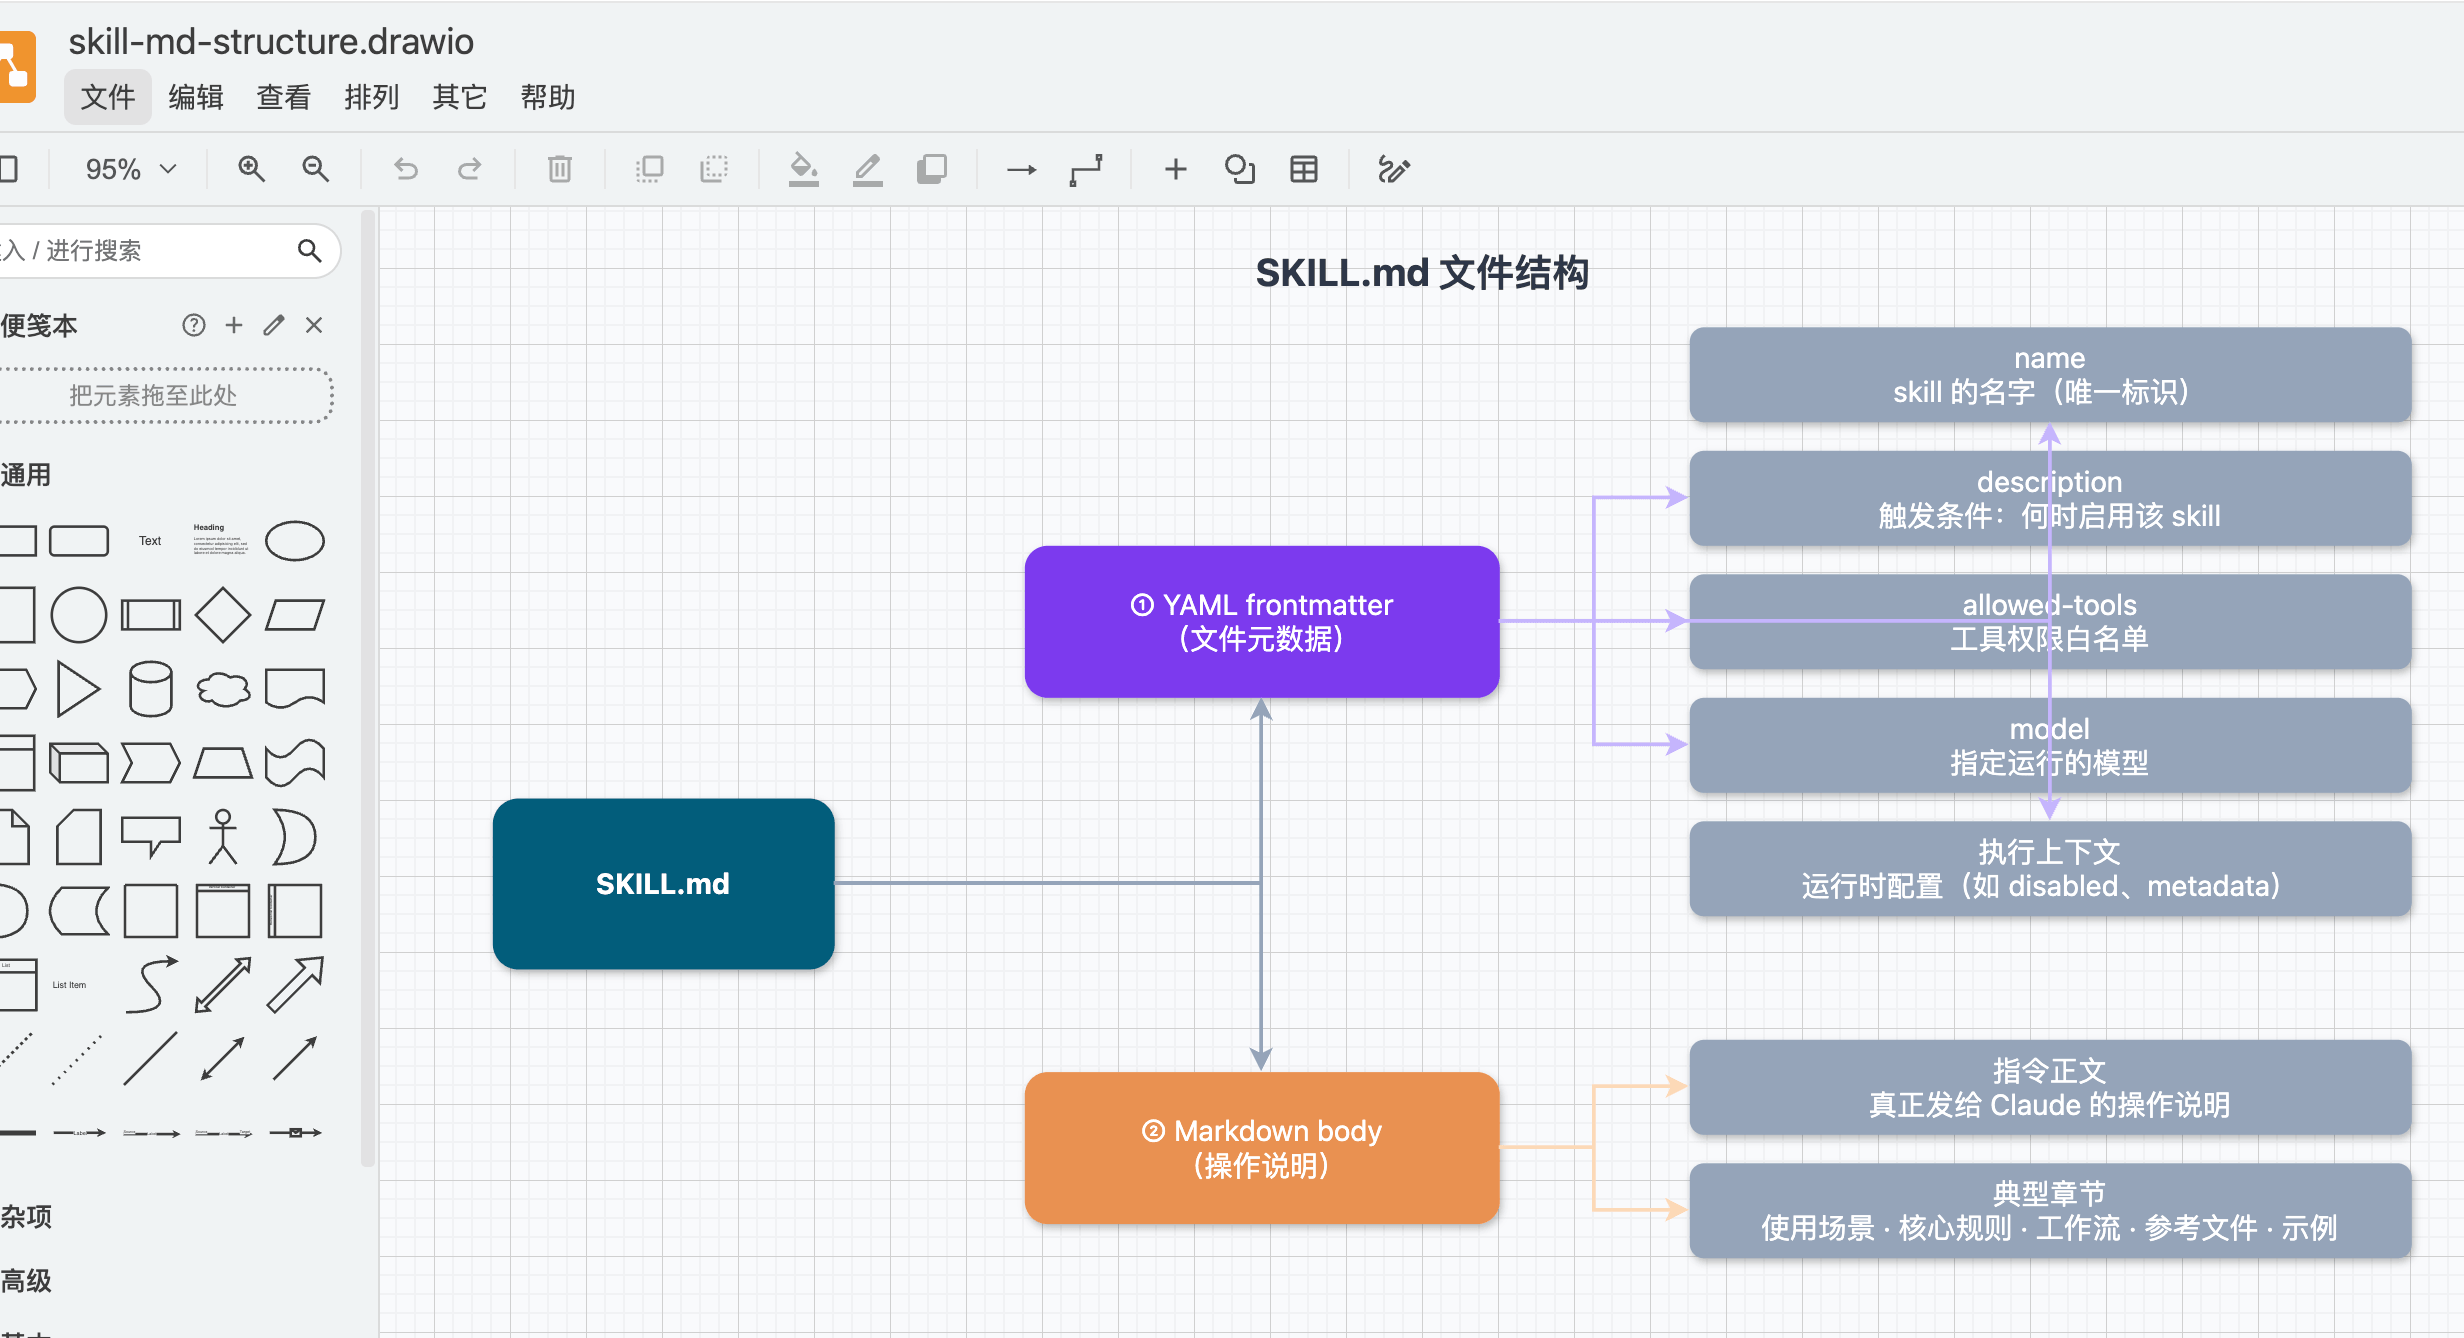Select the ellipse shape
Viewport: 2464px width, 1338px height.
click(x=295, y=540)
